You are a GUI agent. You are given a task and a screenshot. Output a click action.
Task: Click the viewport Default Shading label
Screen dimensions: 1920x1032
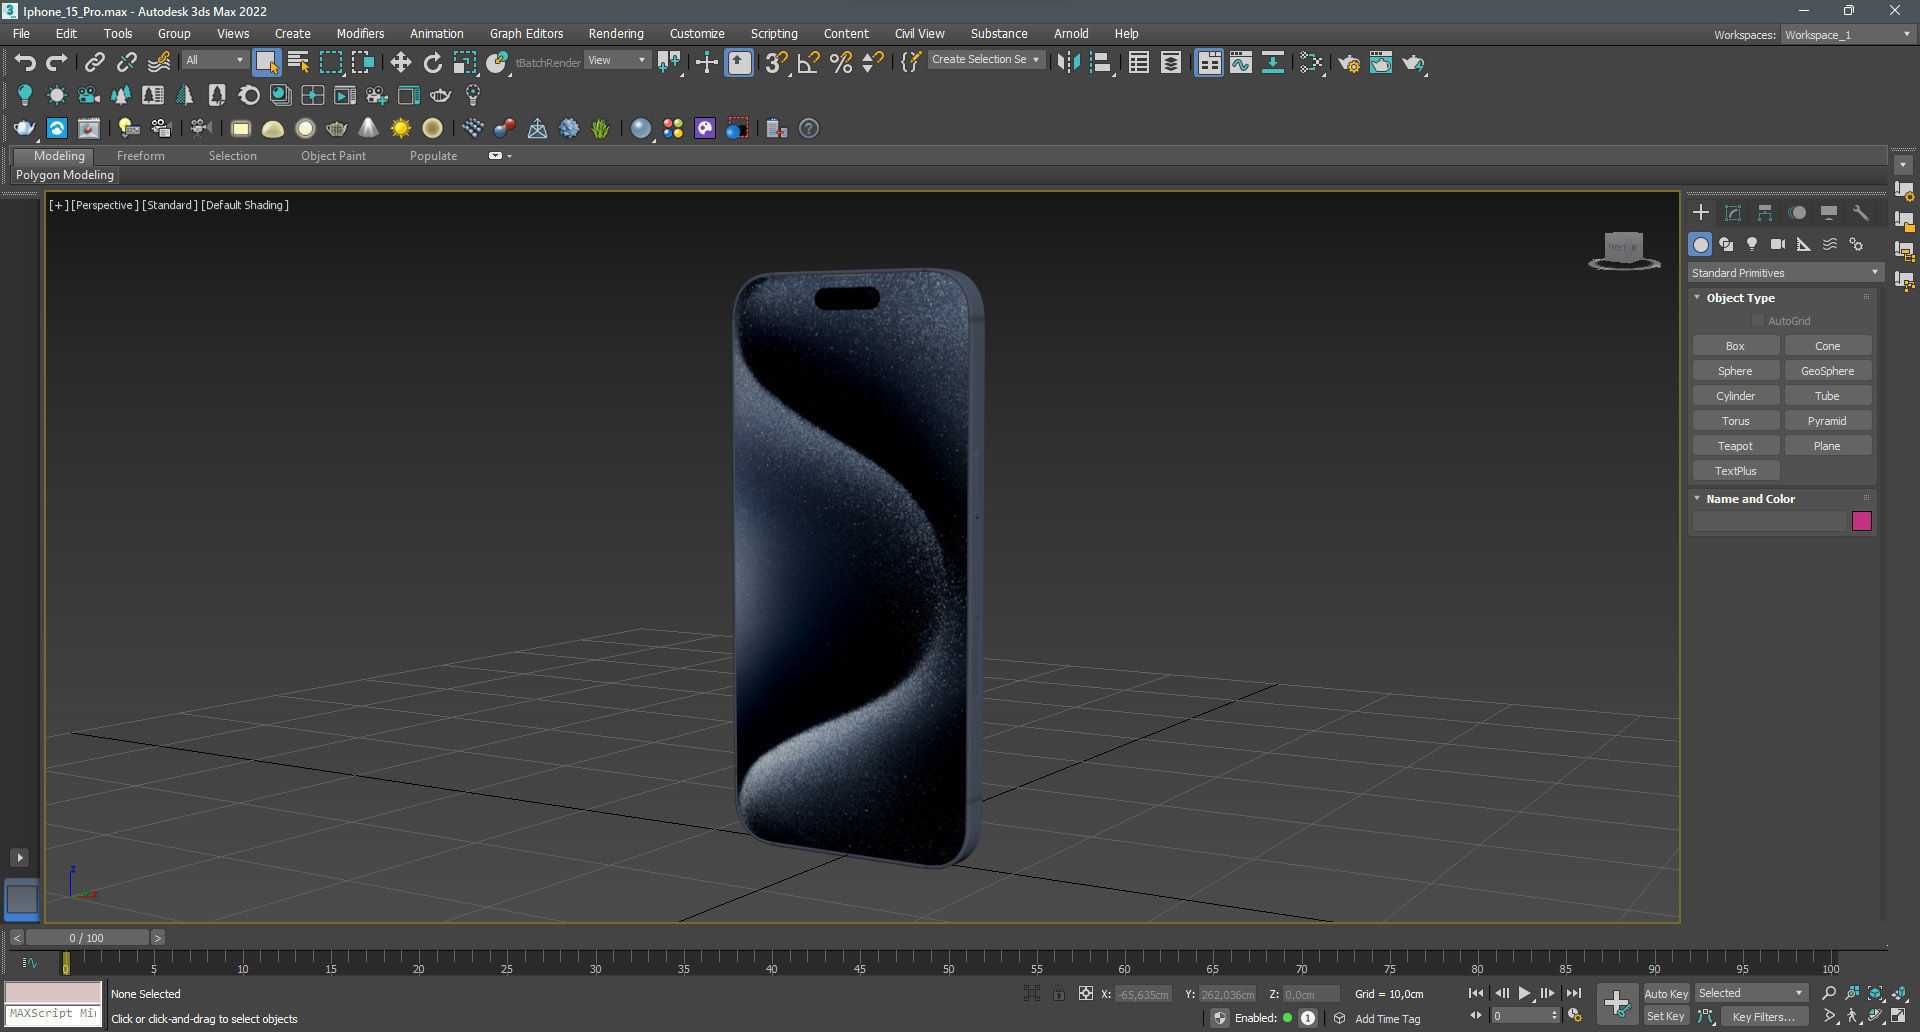tap(245, 205)
